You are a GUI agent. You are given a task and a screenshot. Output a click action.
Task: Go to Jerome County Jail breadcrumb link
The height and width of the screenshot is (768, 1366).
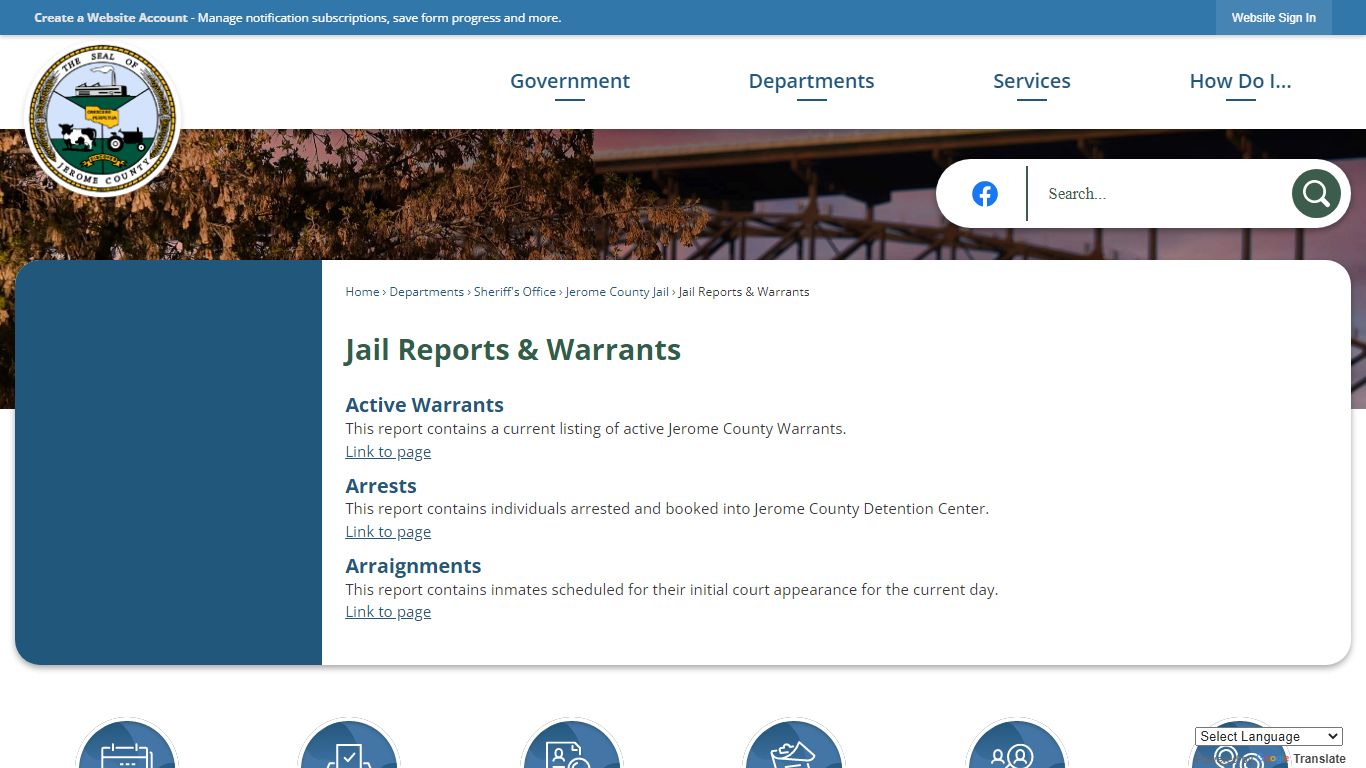coord(617,292)
